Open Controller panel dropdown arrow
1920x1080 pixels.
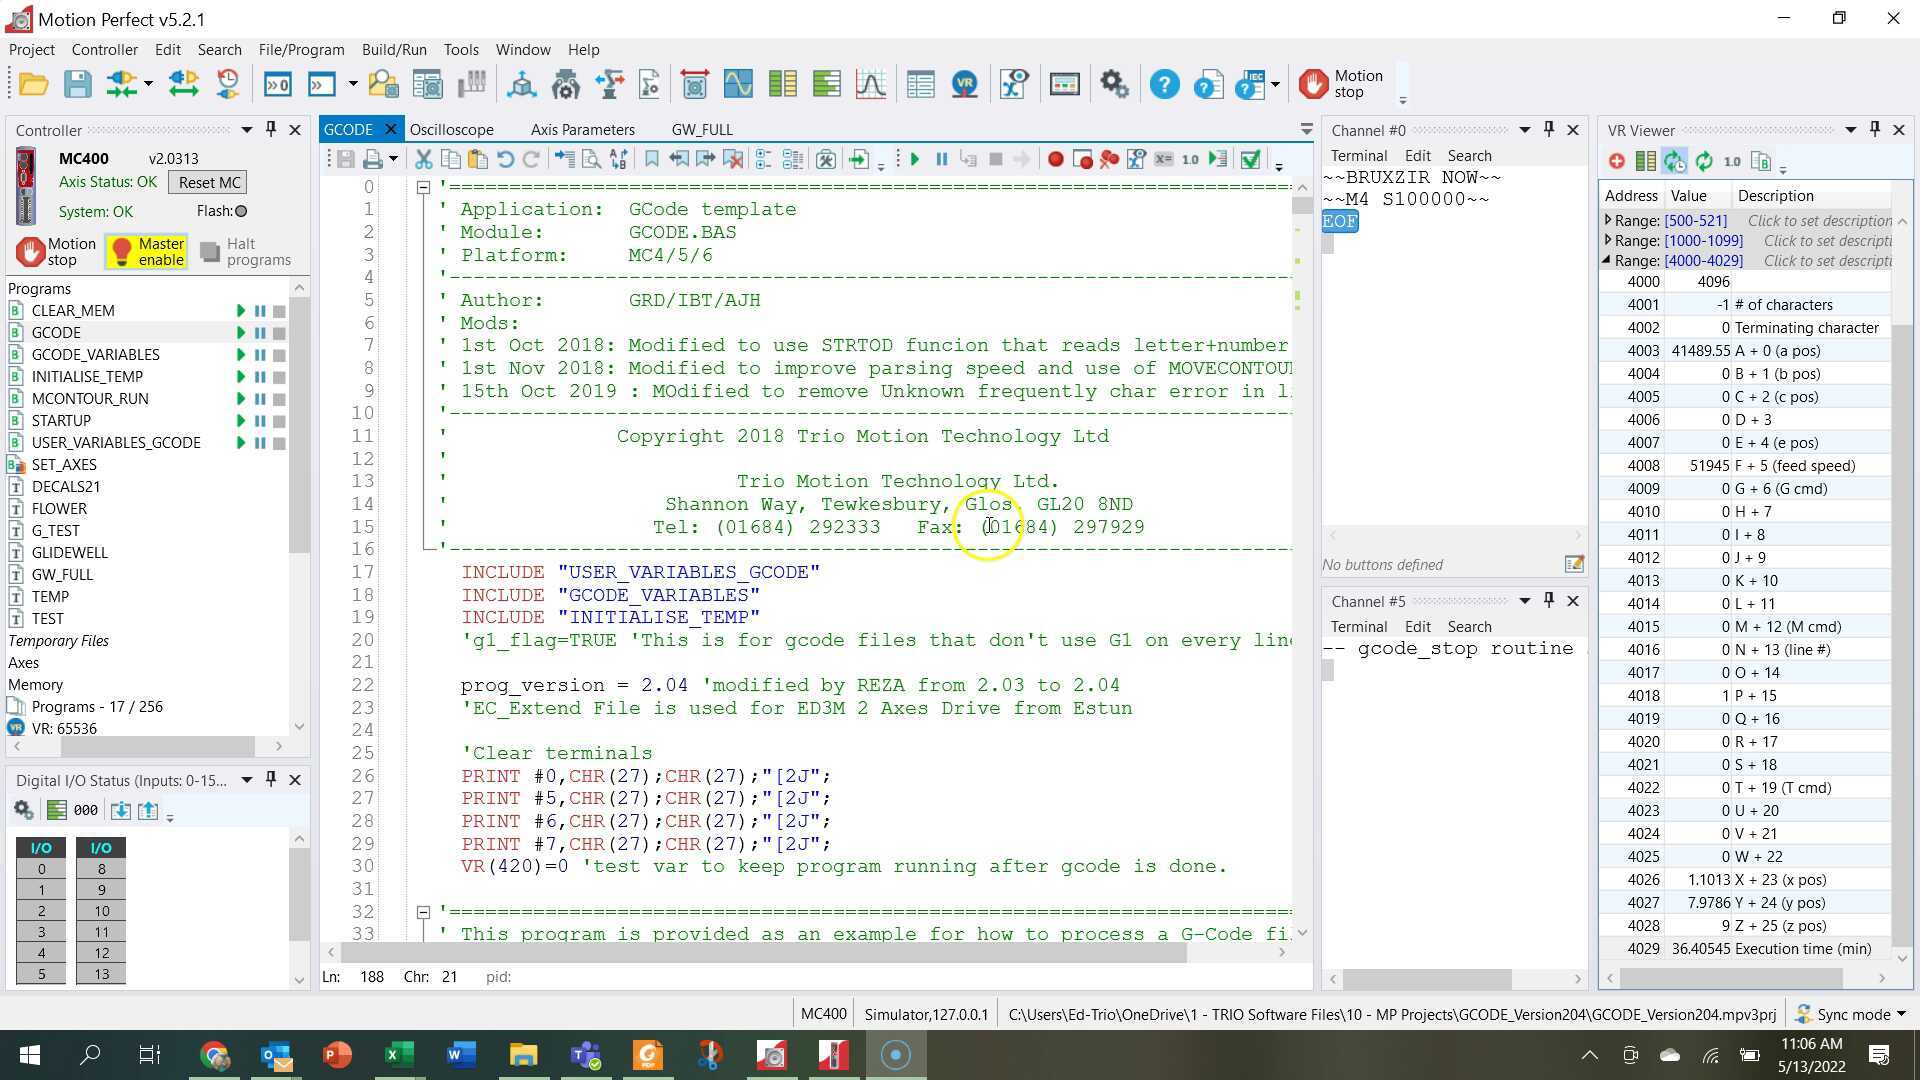pos(246,130)
